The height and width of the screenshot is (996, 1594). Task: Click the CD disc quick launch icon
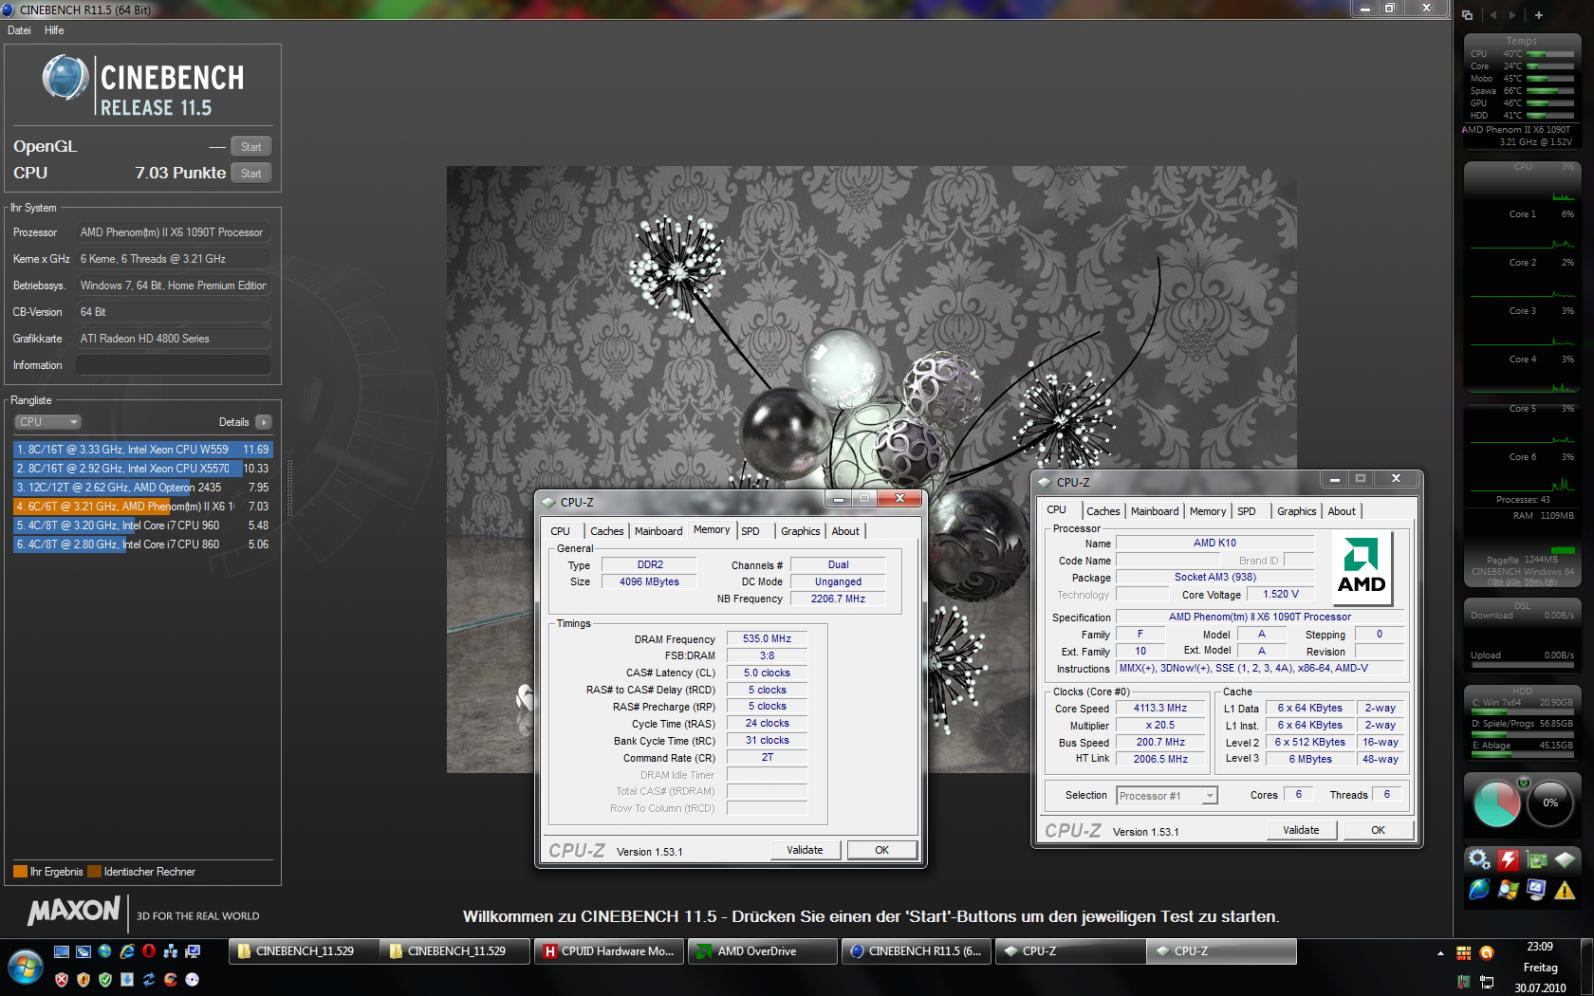click(x=192, y=980)
